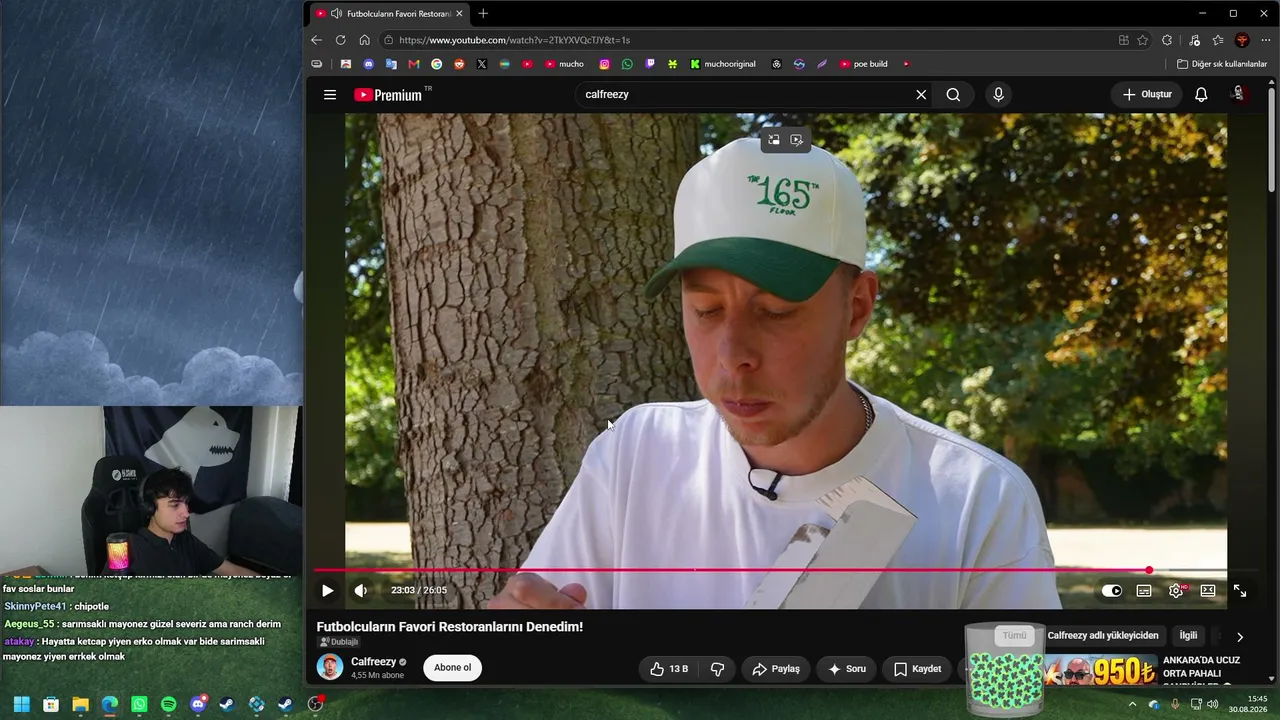The image size is (1280, 720).
Task: Open the browser profile avatar
Action: tap(1242, 40)
